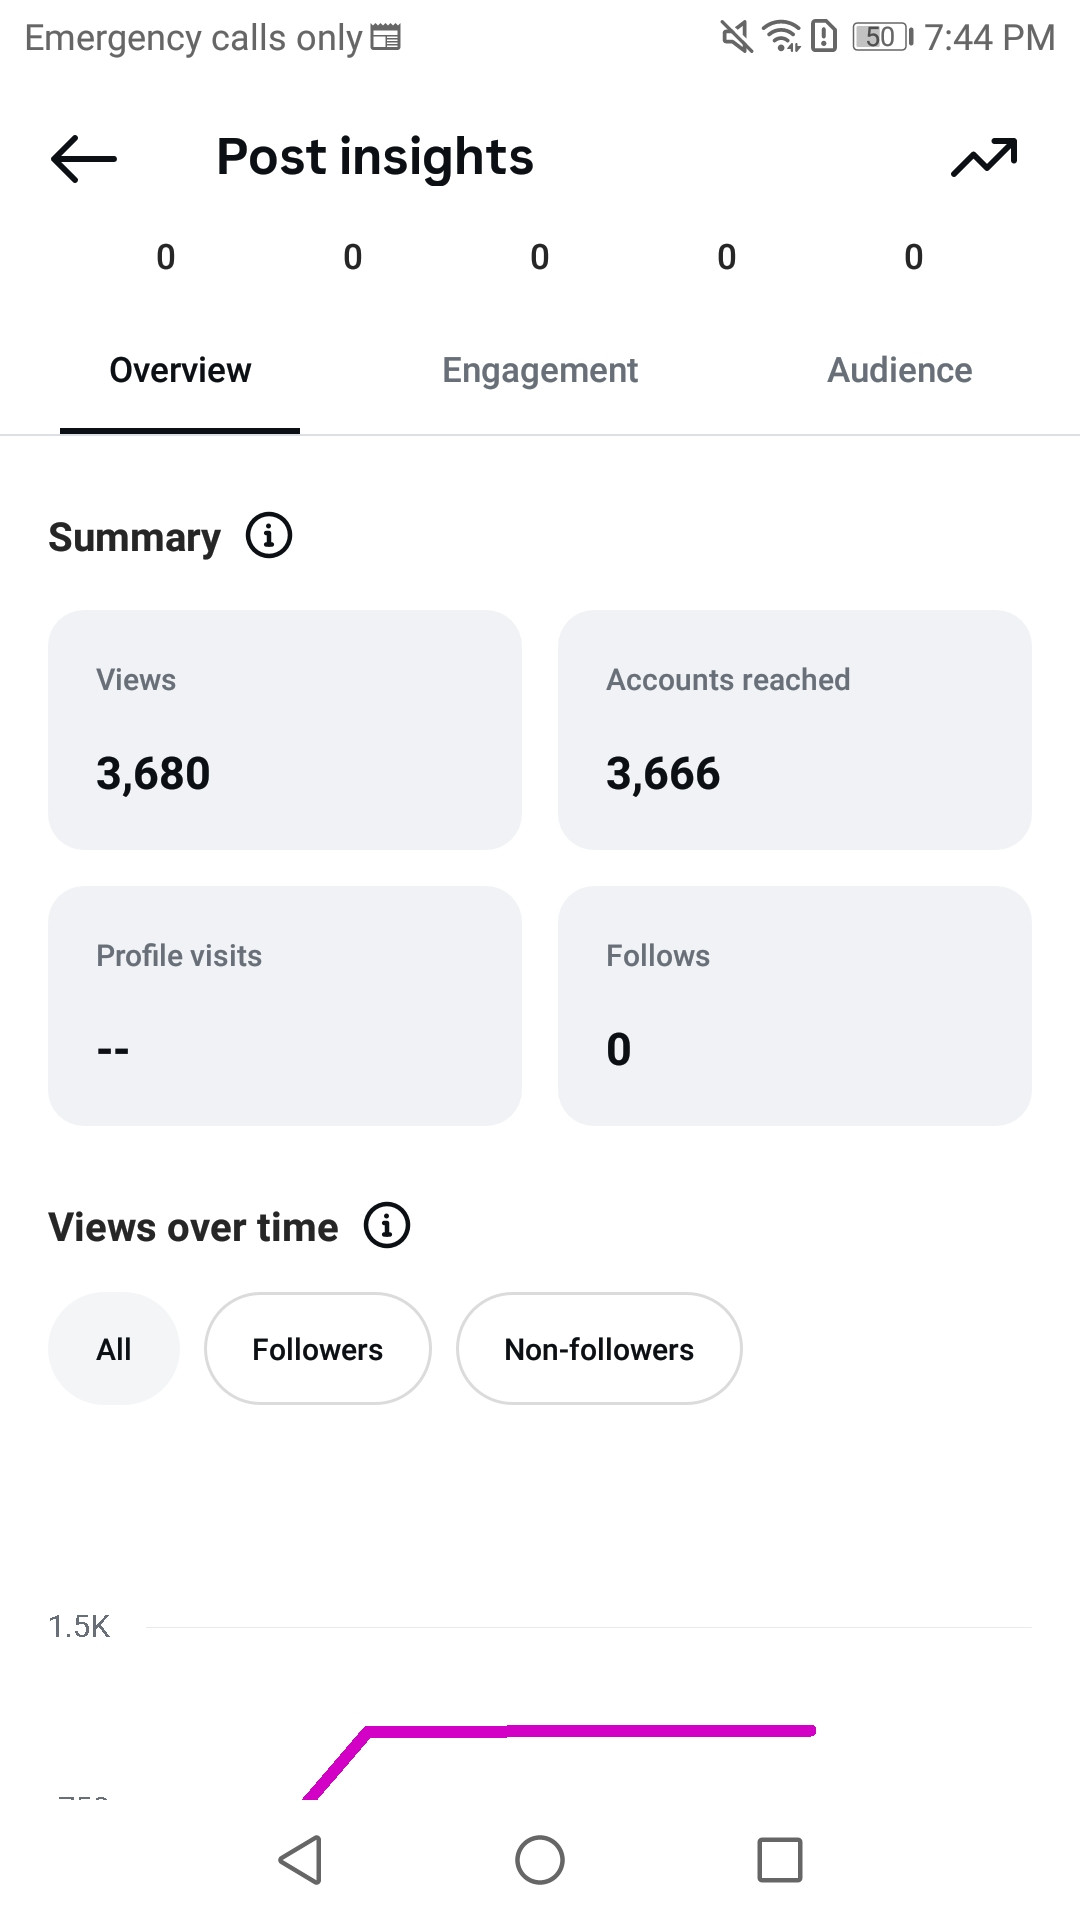Image resolution: width=1080 pixels, height=1920 pixels.
Task: Select the Overview tab
Action: point(180,371)
